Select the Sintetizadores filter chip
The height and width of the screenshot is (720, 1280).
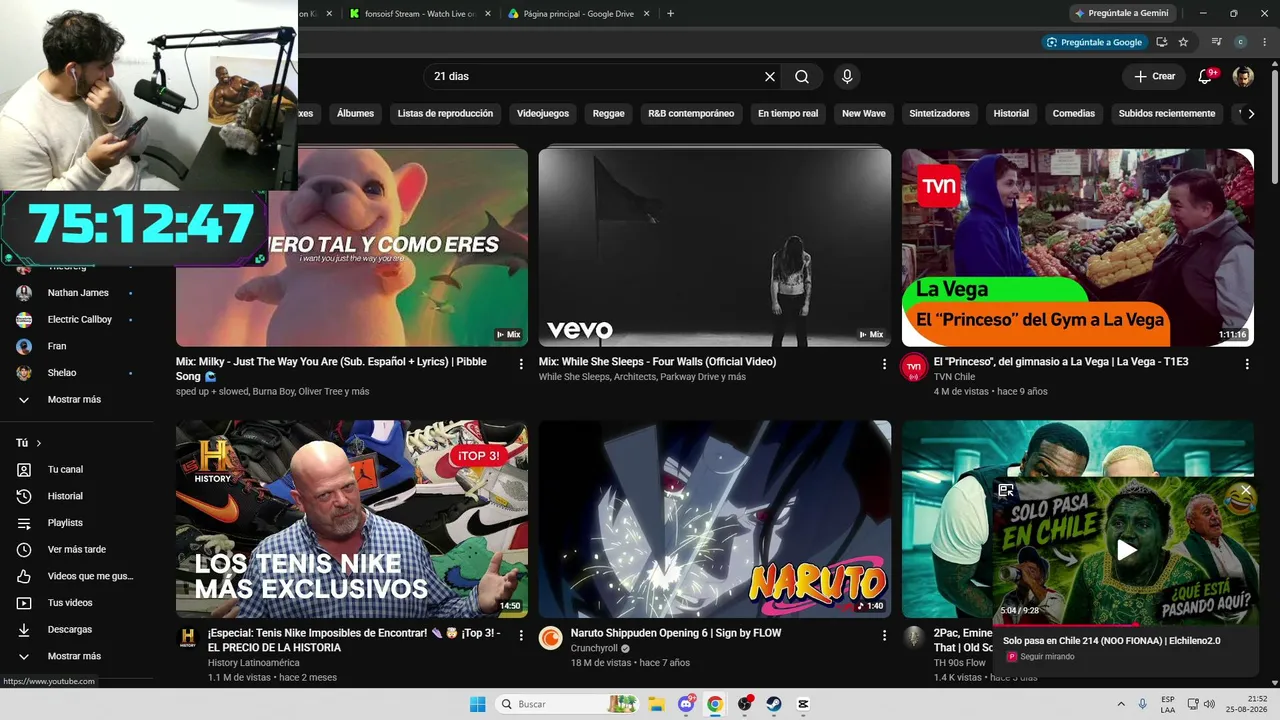(x=939, y=114)
